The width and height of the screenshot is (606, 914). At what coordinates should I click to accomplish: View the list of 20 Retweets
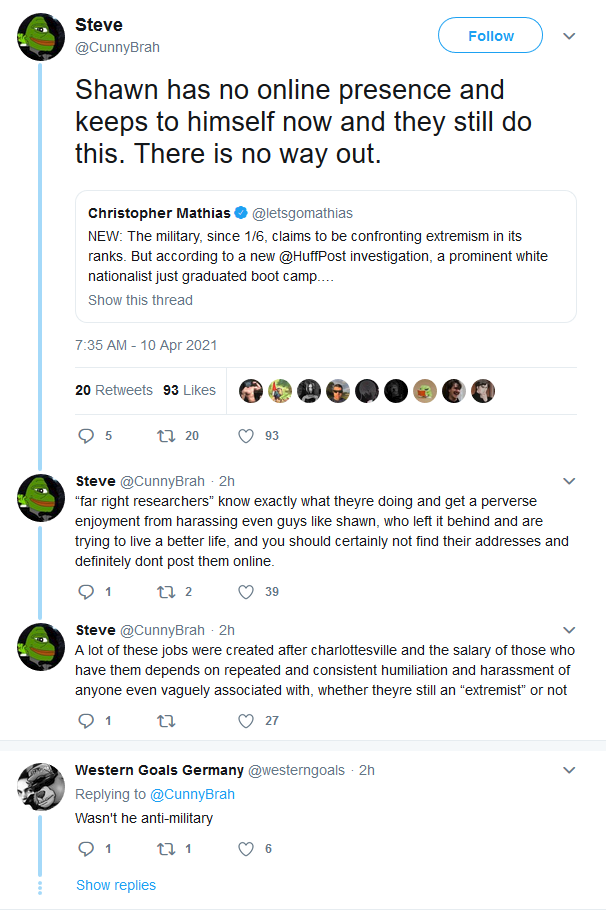click(114, 390)
